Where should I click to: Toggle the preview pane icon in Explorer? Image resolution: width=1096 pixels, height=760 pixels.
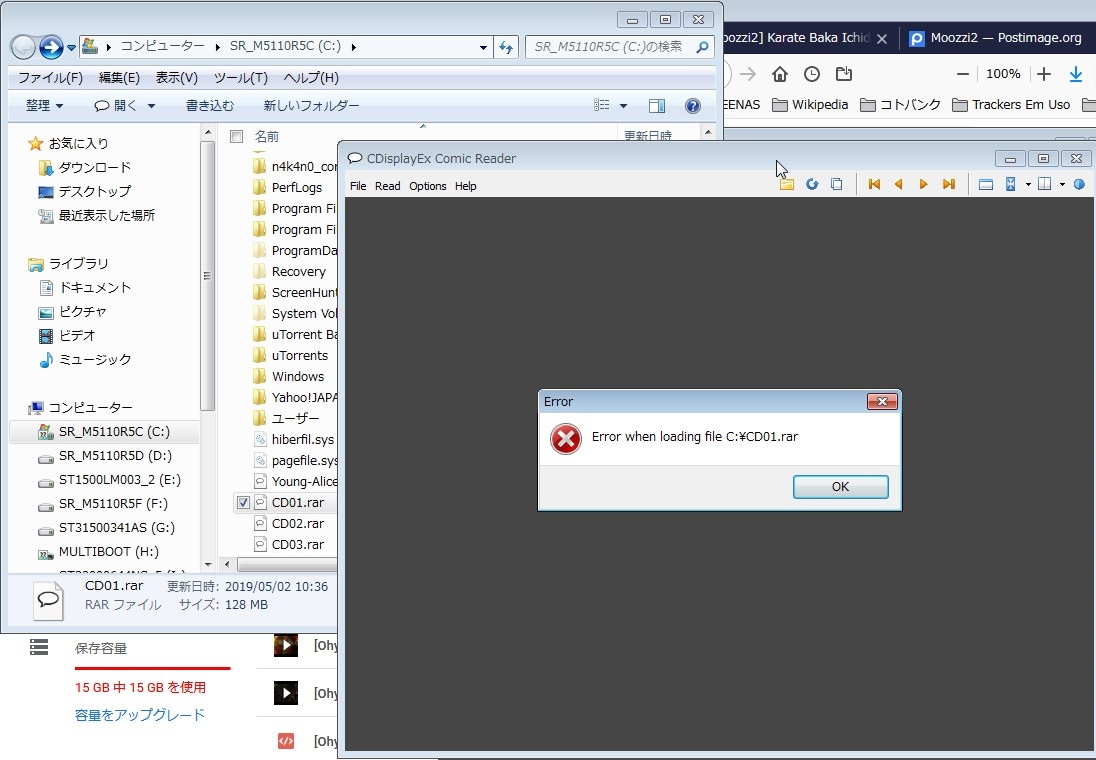(657, 106)
